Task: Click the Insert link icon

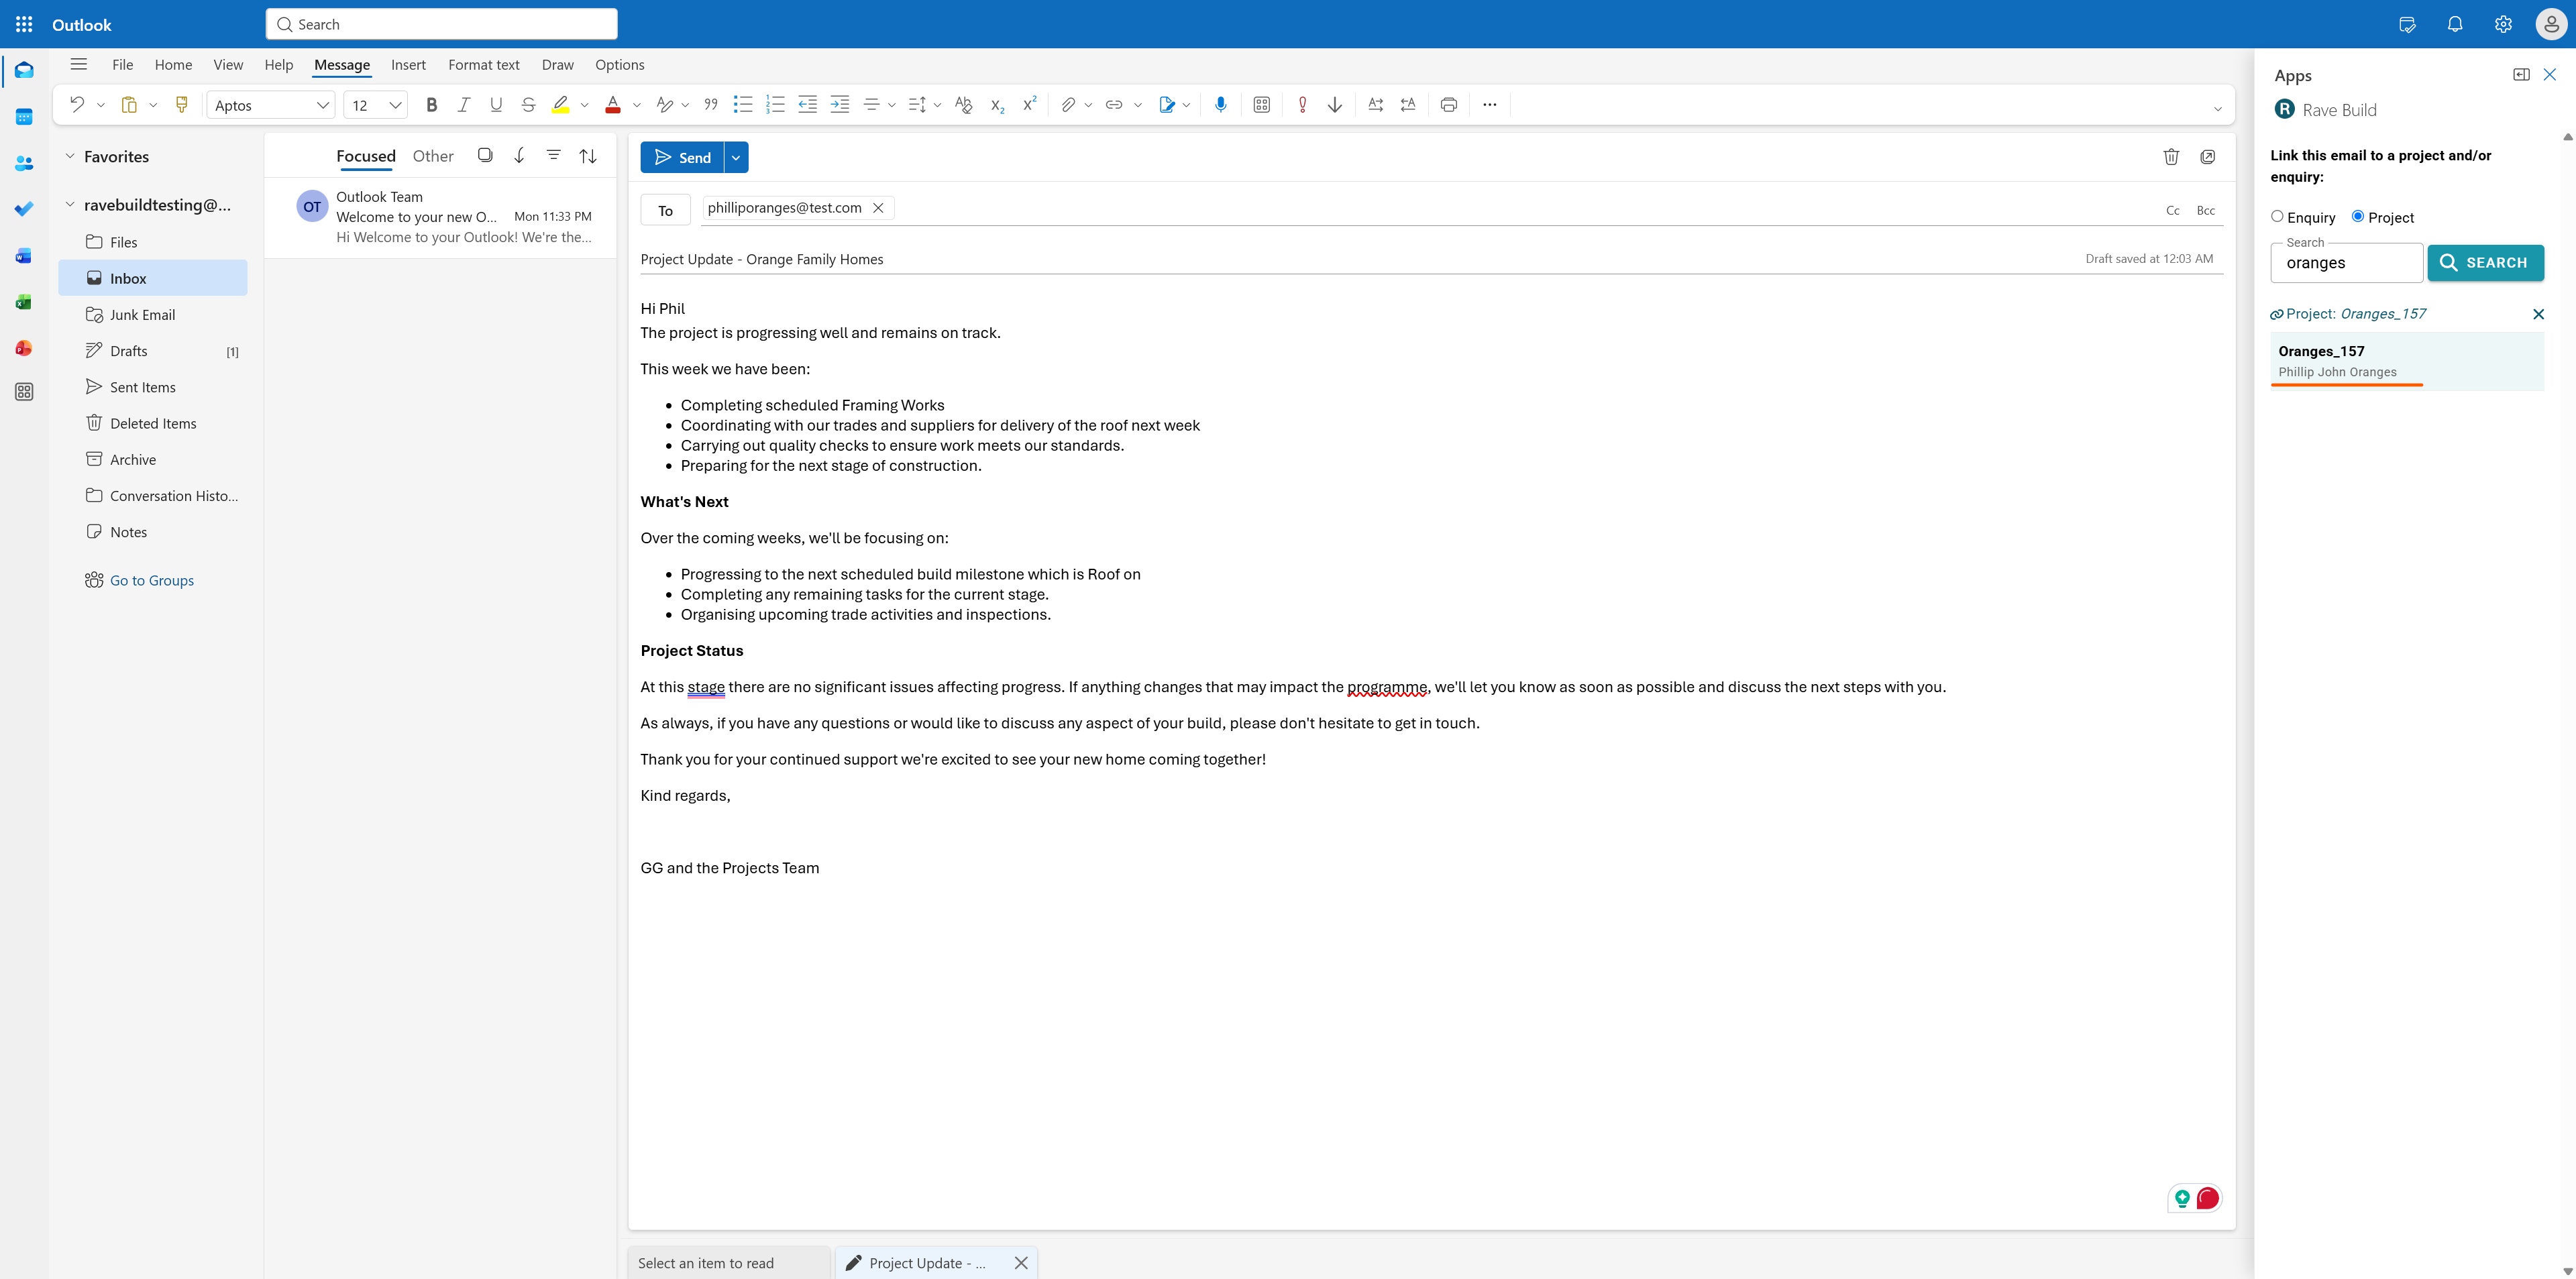Action: click(1114, 105)
